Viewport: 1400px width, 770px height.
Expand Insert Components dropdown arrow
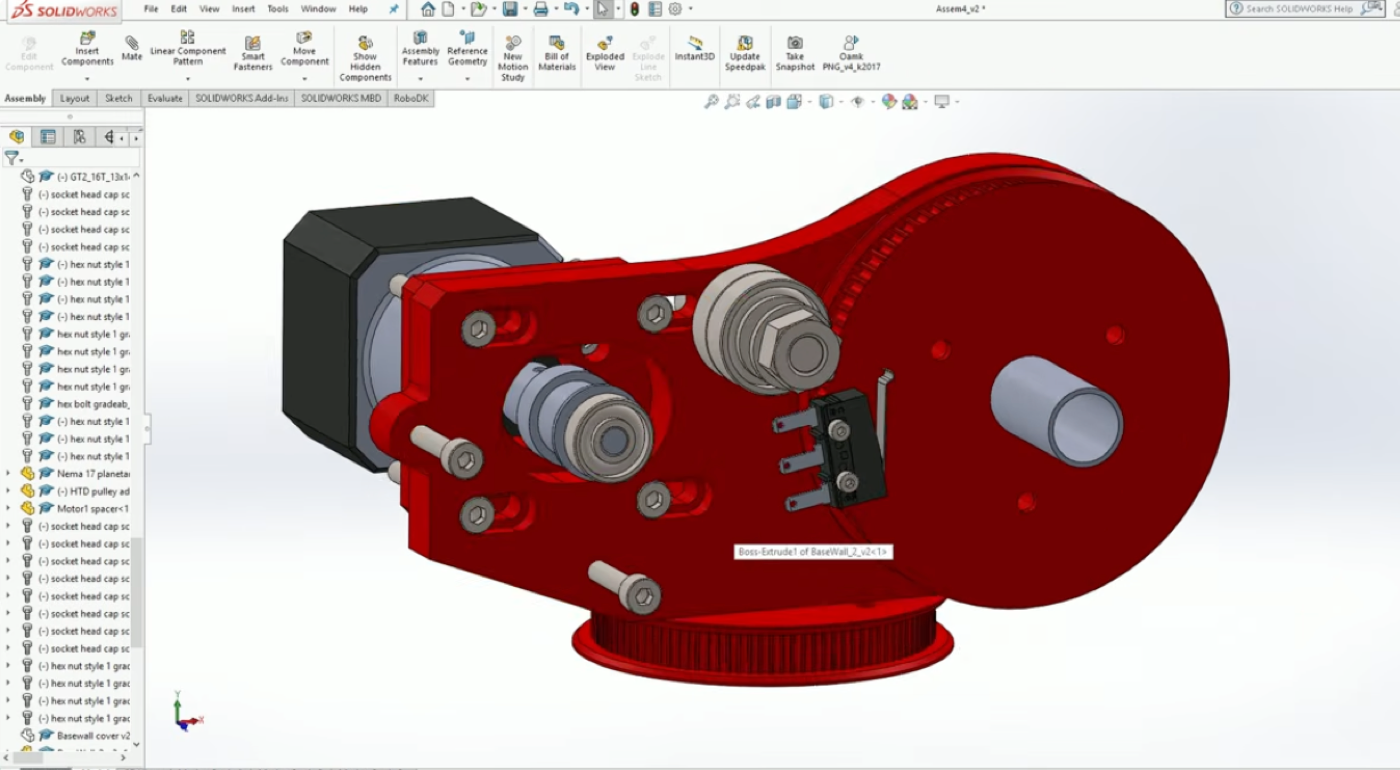coord(87,78)
